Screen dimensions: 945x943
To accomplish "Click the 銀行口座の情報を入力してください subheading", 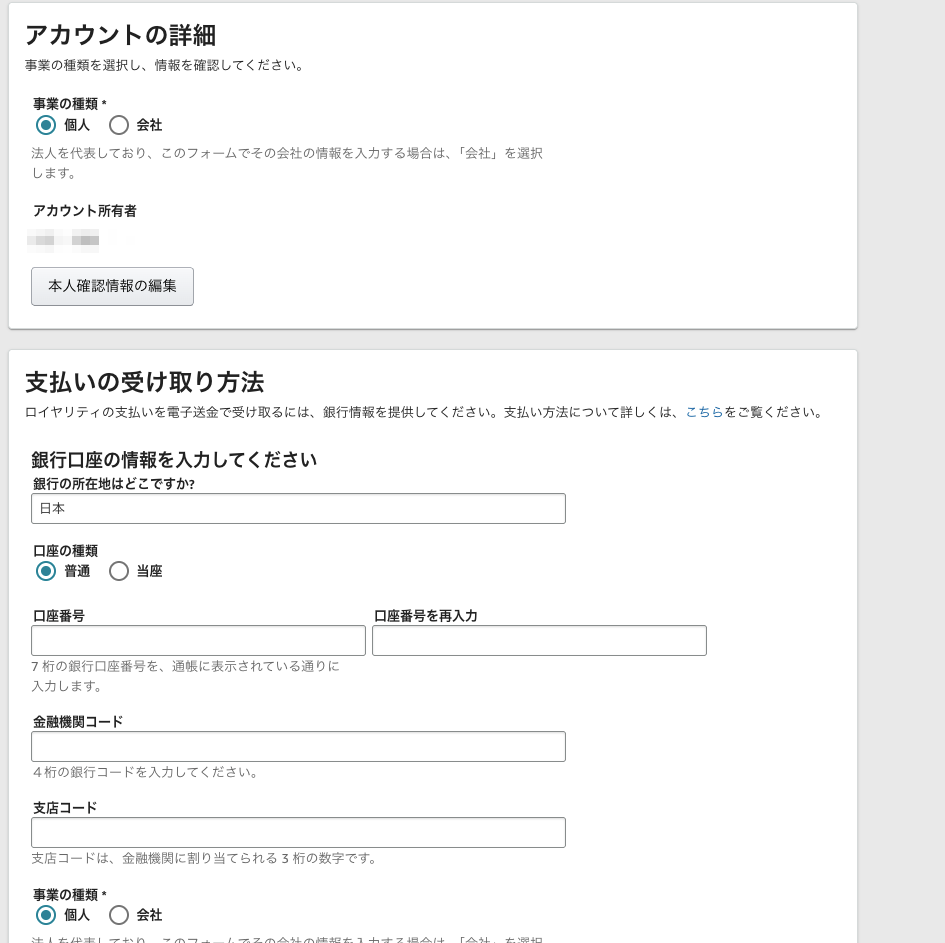I will point(174,460).
